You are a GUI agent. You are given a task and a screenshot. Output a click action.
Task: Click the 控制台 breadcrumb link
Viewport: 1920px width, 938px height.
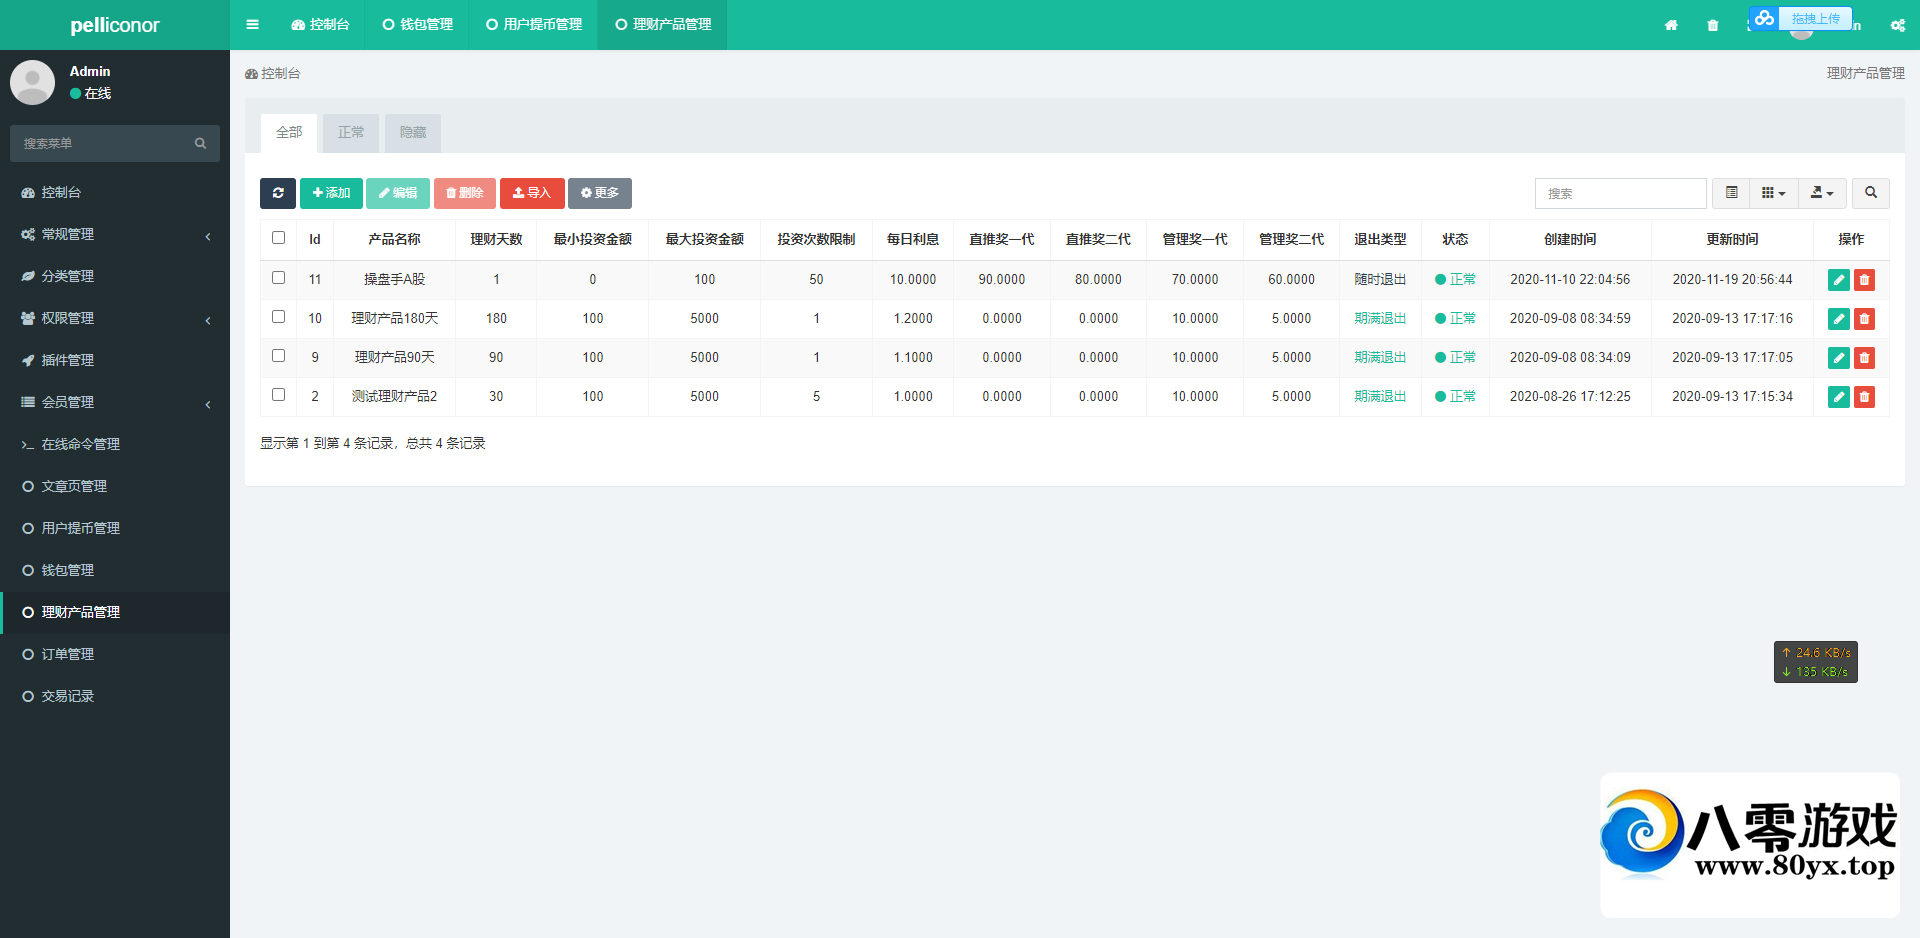273,74
